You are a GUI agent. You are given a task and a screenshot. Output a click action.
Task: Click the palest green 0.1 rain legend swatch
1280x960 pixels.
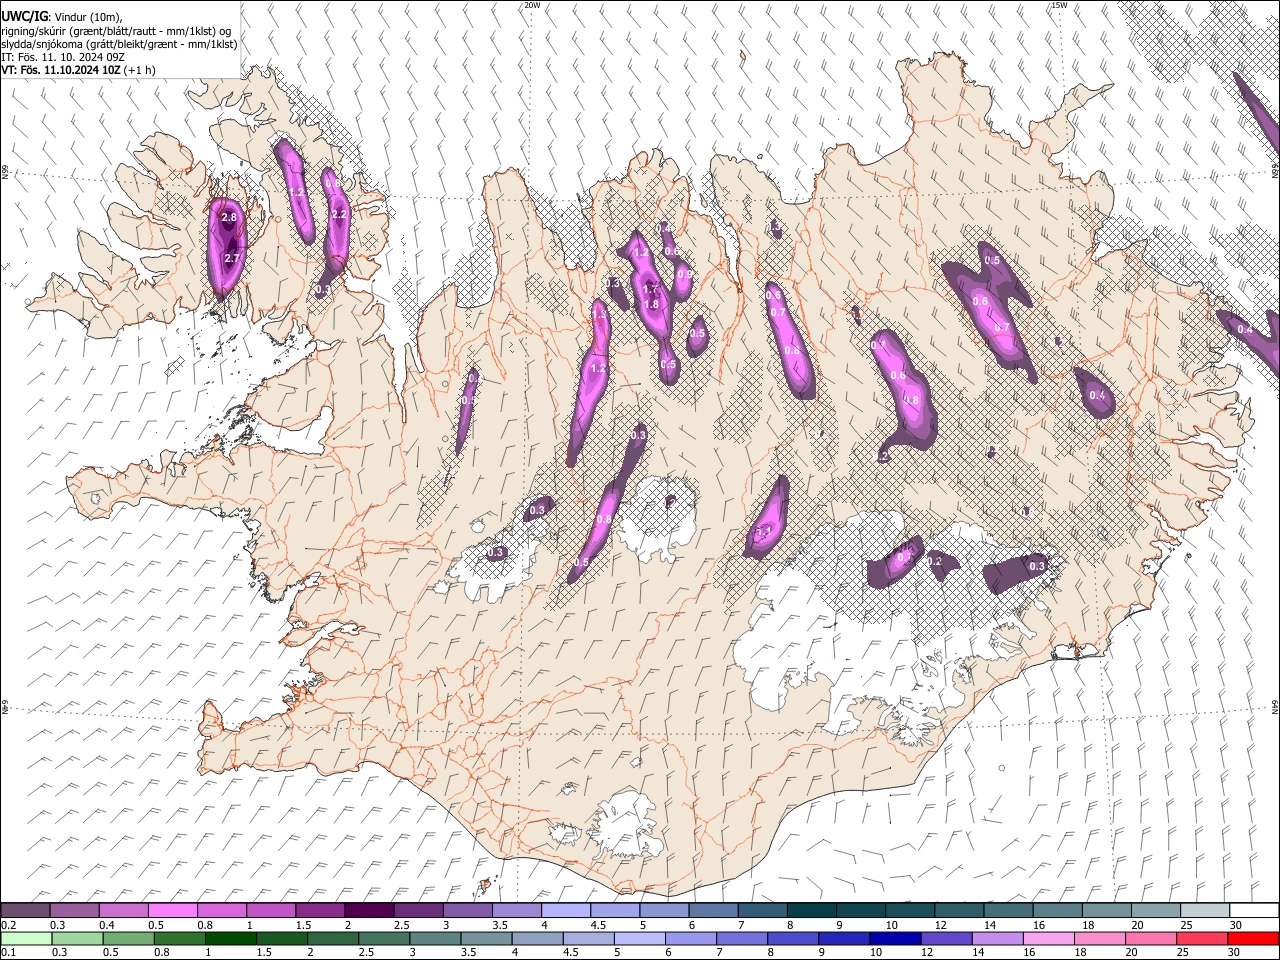[x=26, y=938]
